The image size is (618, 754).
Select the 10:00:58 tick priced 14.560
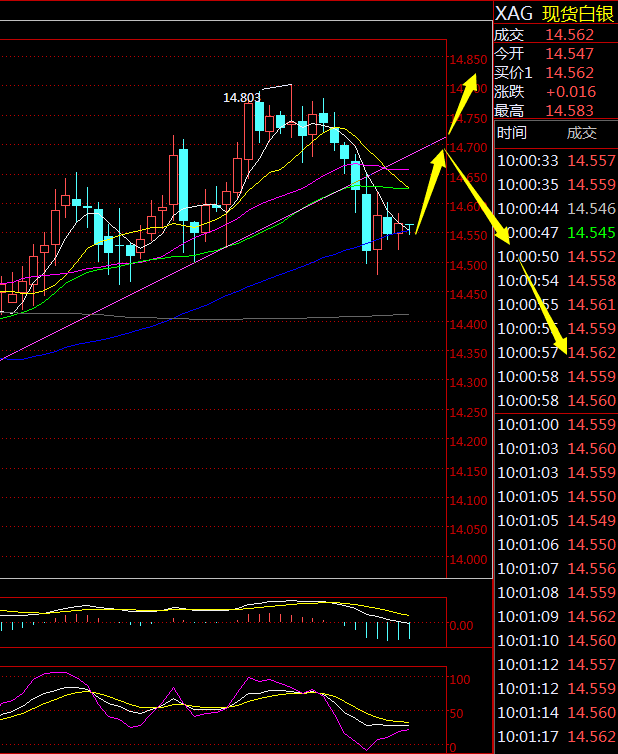click(556, 401)
